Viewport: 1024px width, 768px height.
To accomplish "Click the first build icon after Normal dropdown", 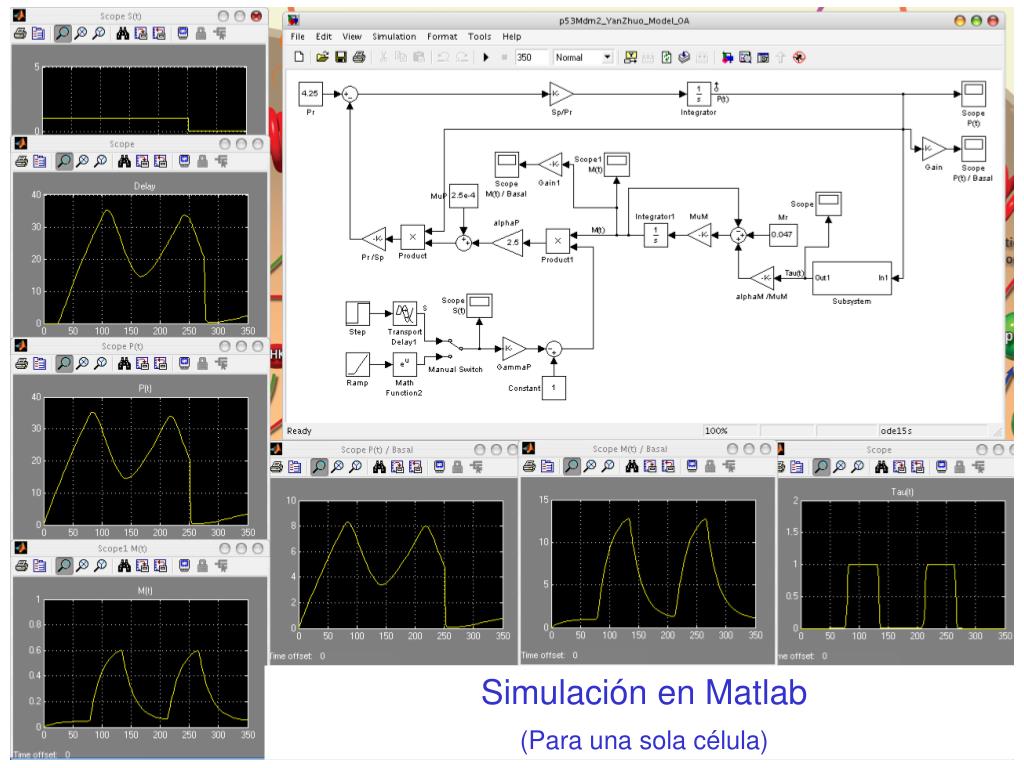I will click(630, 57).
